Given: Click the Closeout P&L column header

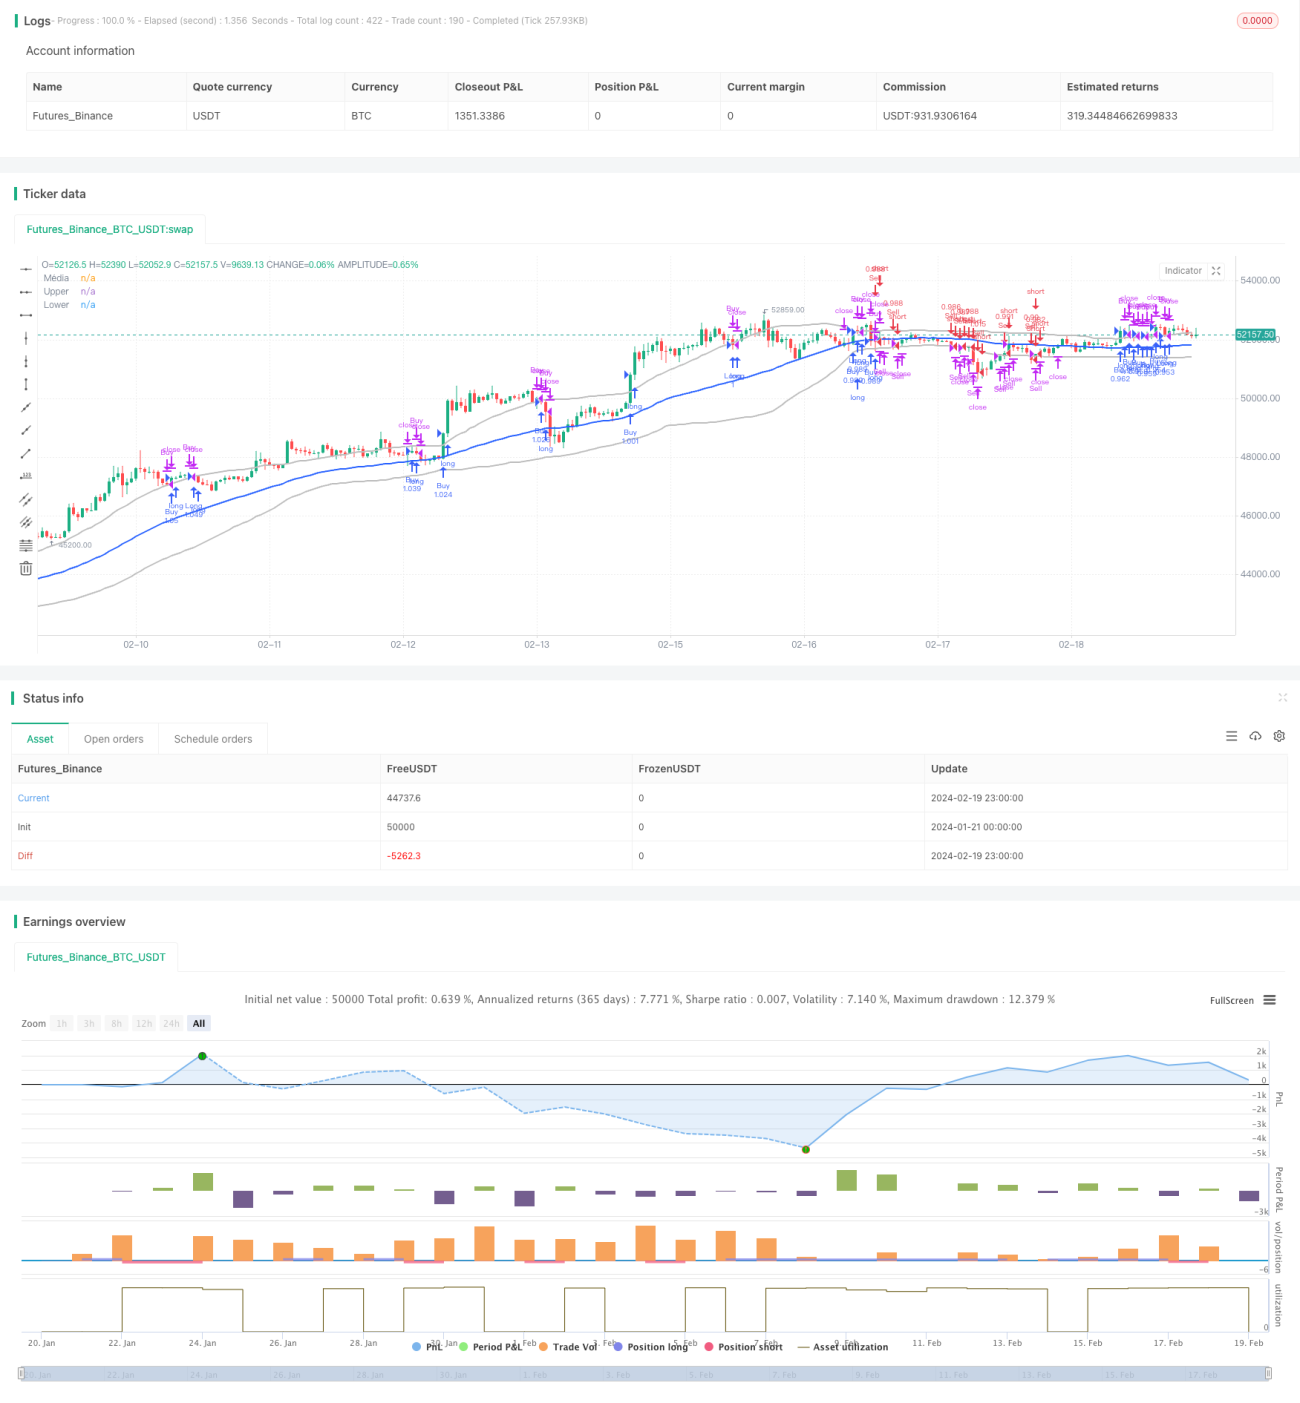Looking at the screenshot, I should pyautogui.click(x=489, y=87).
